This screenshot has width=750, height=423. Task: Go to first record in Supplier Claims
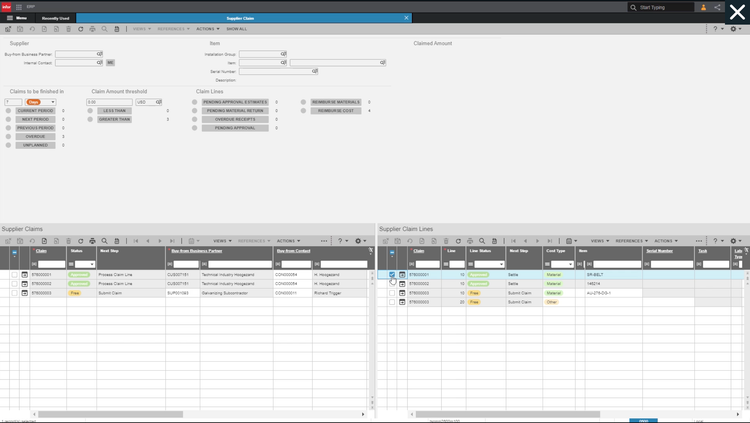(136, 241)
